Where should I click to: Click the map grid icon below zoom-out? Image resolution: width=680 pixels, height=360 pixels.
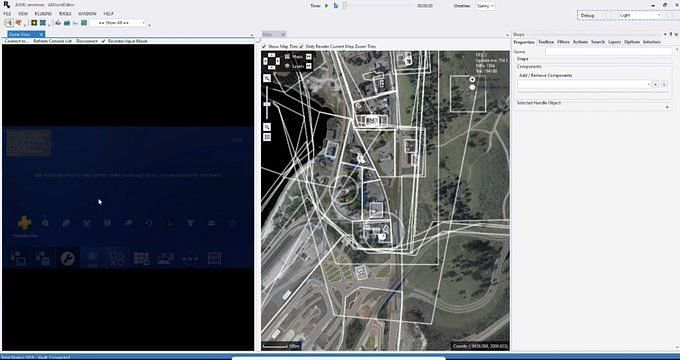[267, 137]
